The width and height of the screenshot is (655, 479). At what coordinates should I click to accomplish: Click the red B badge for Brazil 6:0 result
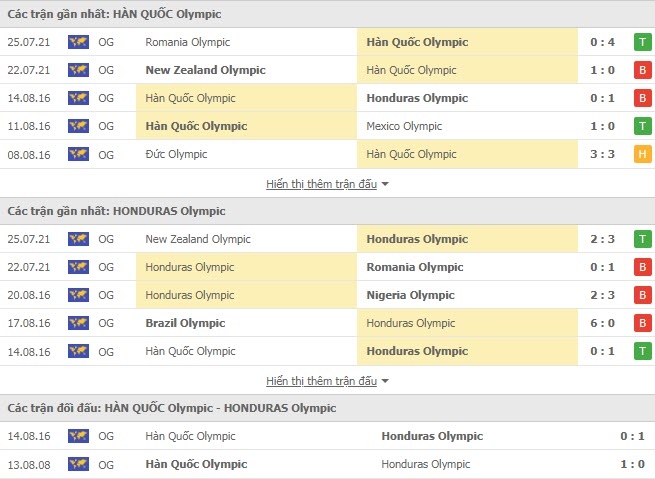click(x=642, y=323)
